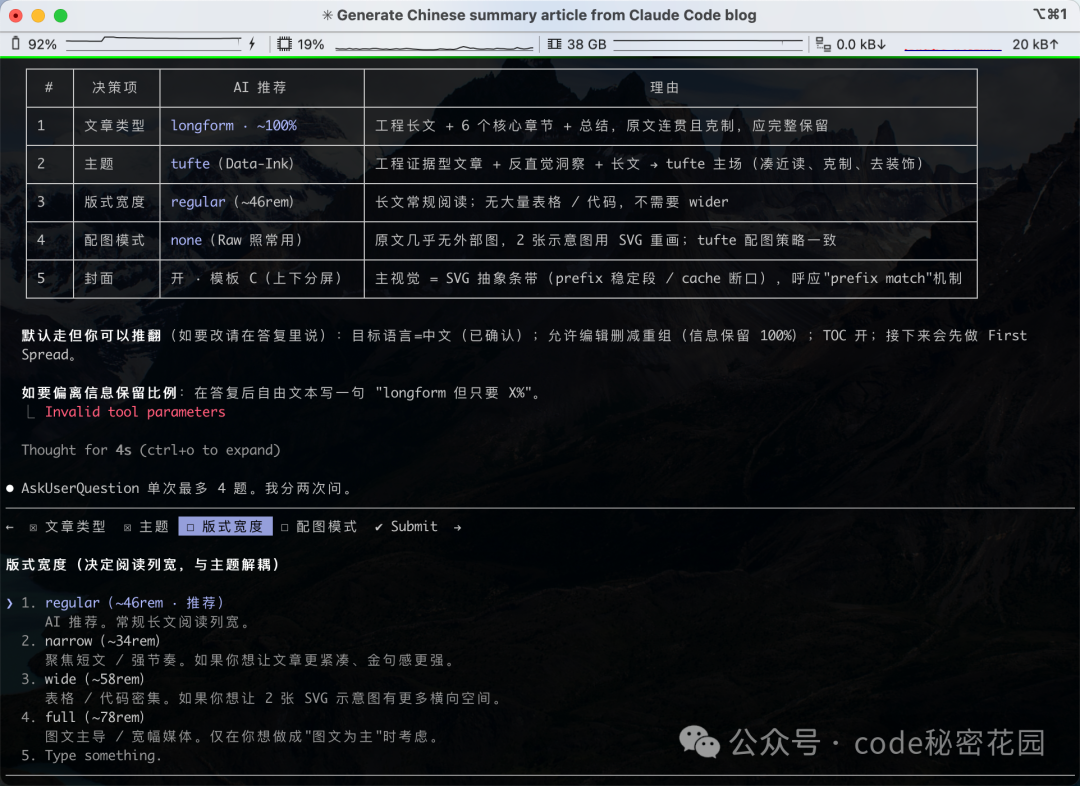This screenshot has height=786, width=1080.
Task: Toggle the checked box beside 主题
Action: tap(127, 528)
